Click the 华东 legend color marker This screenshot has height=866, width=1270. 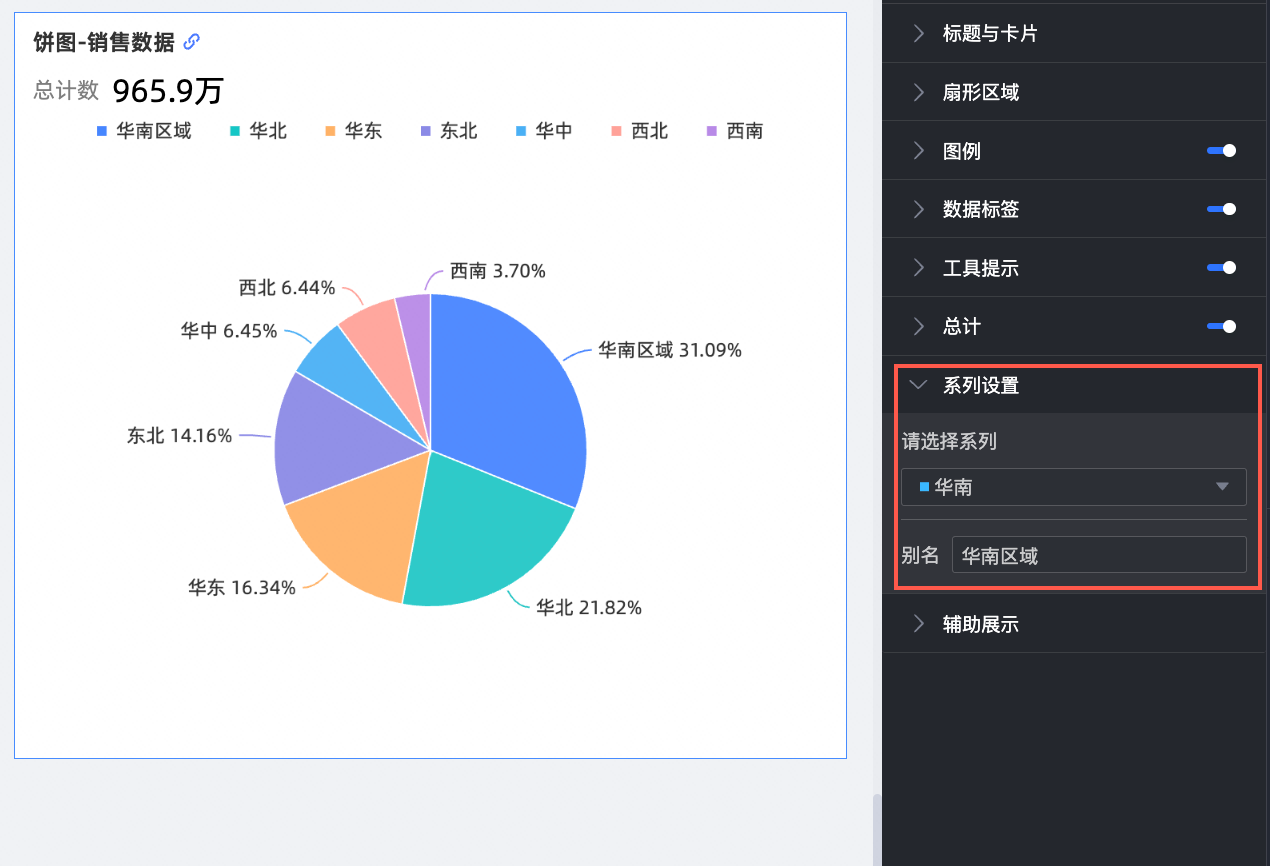330,131
